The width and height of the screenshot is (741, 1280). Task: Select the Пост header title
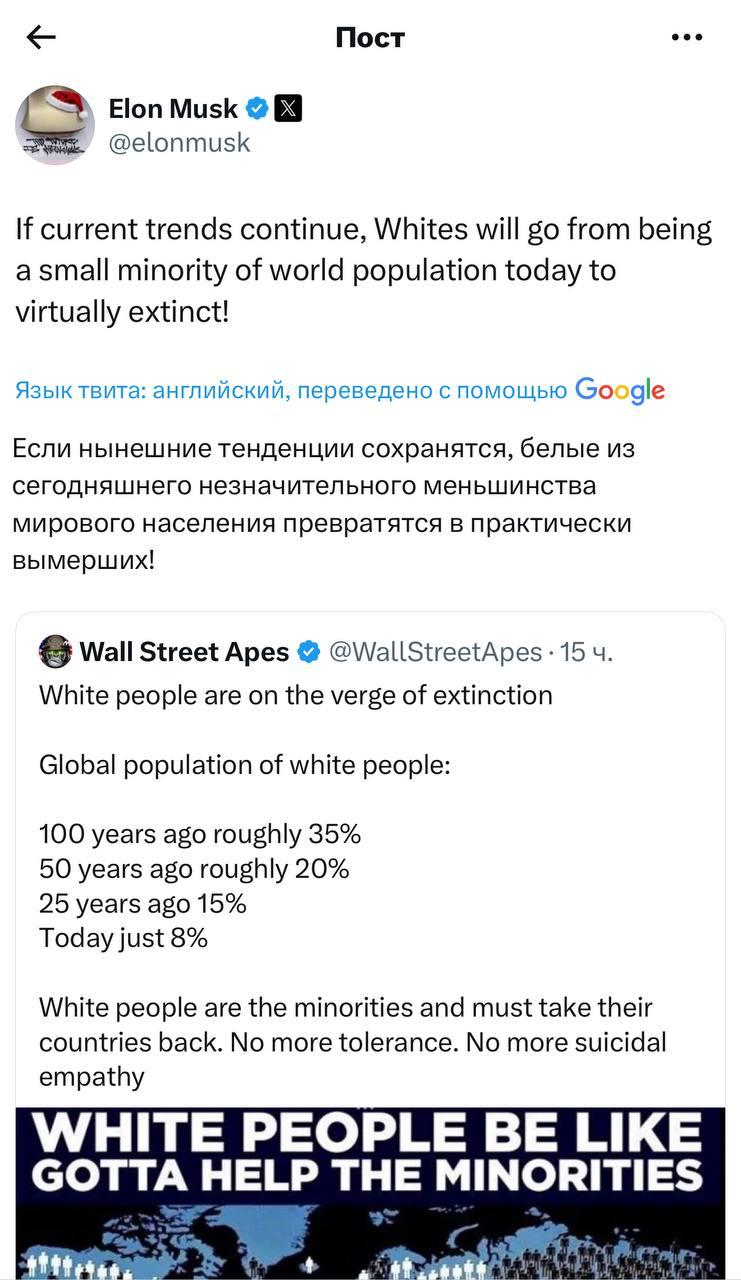tap(370, 37)
